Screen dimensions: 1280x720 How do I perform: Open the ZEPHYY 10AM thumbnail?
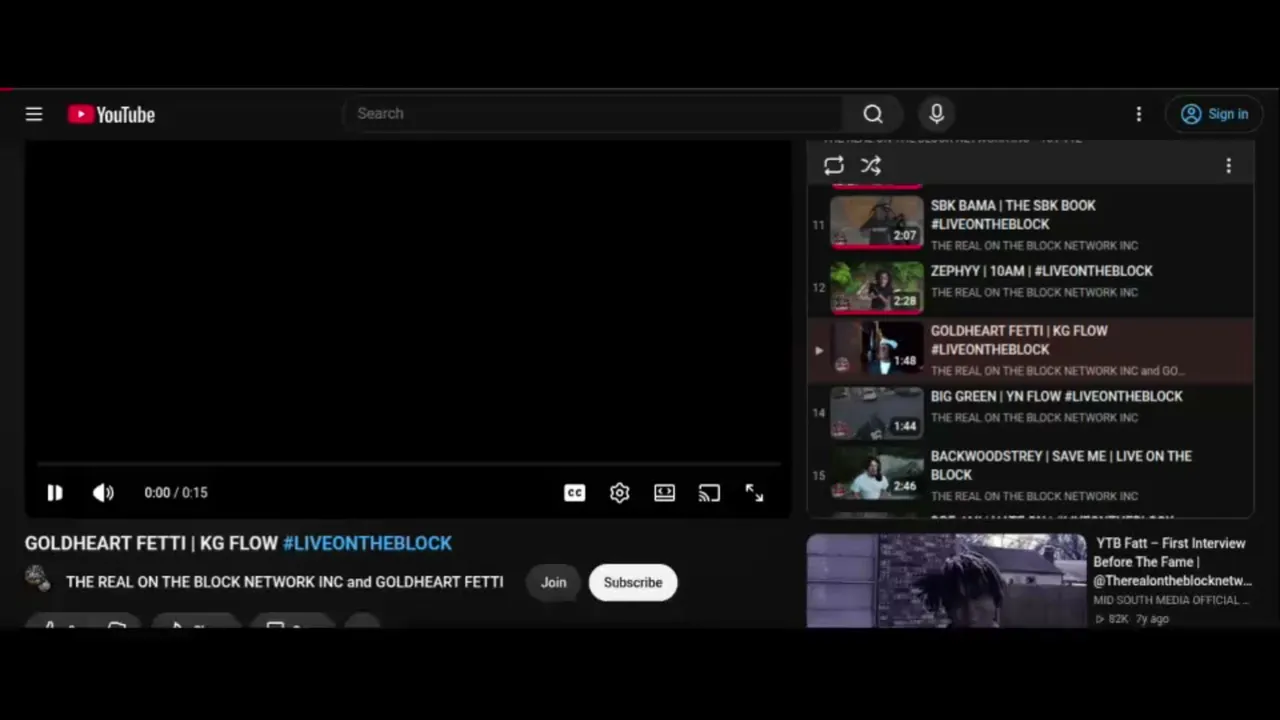tap(877, 288)
